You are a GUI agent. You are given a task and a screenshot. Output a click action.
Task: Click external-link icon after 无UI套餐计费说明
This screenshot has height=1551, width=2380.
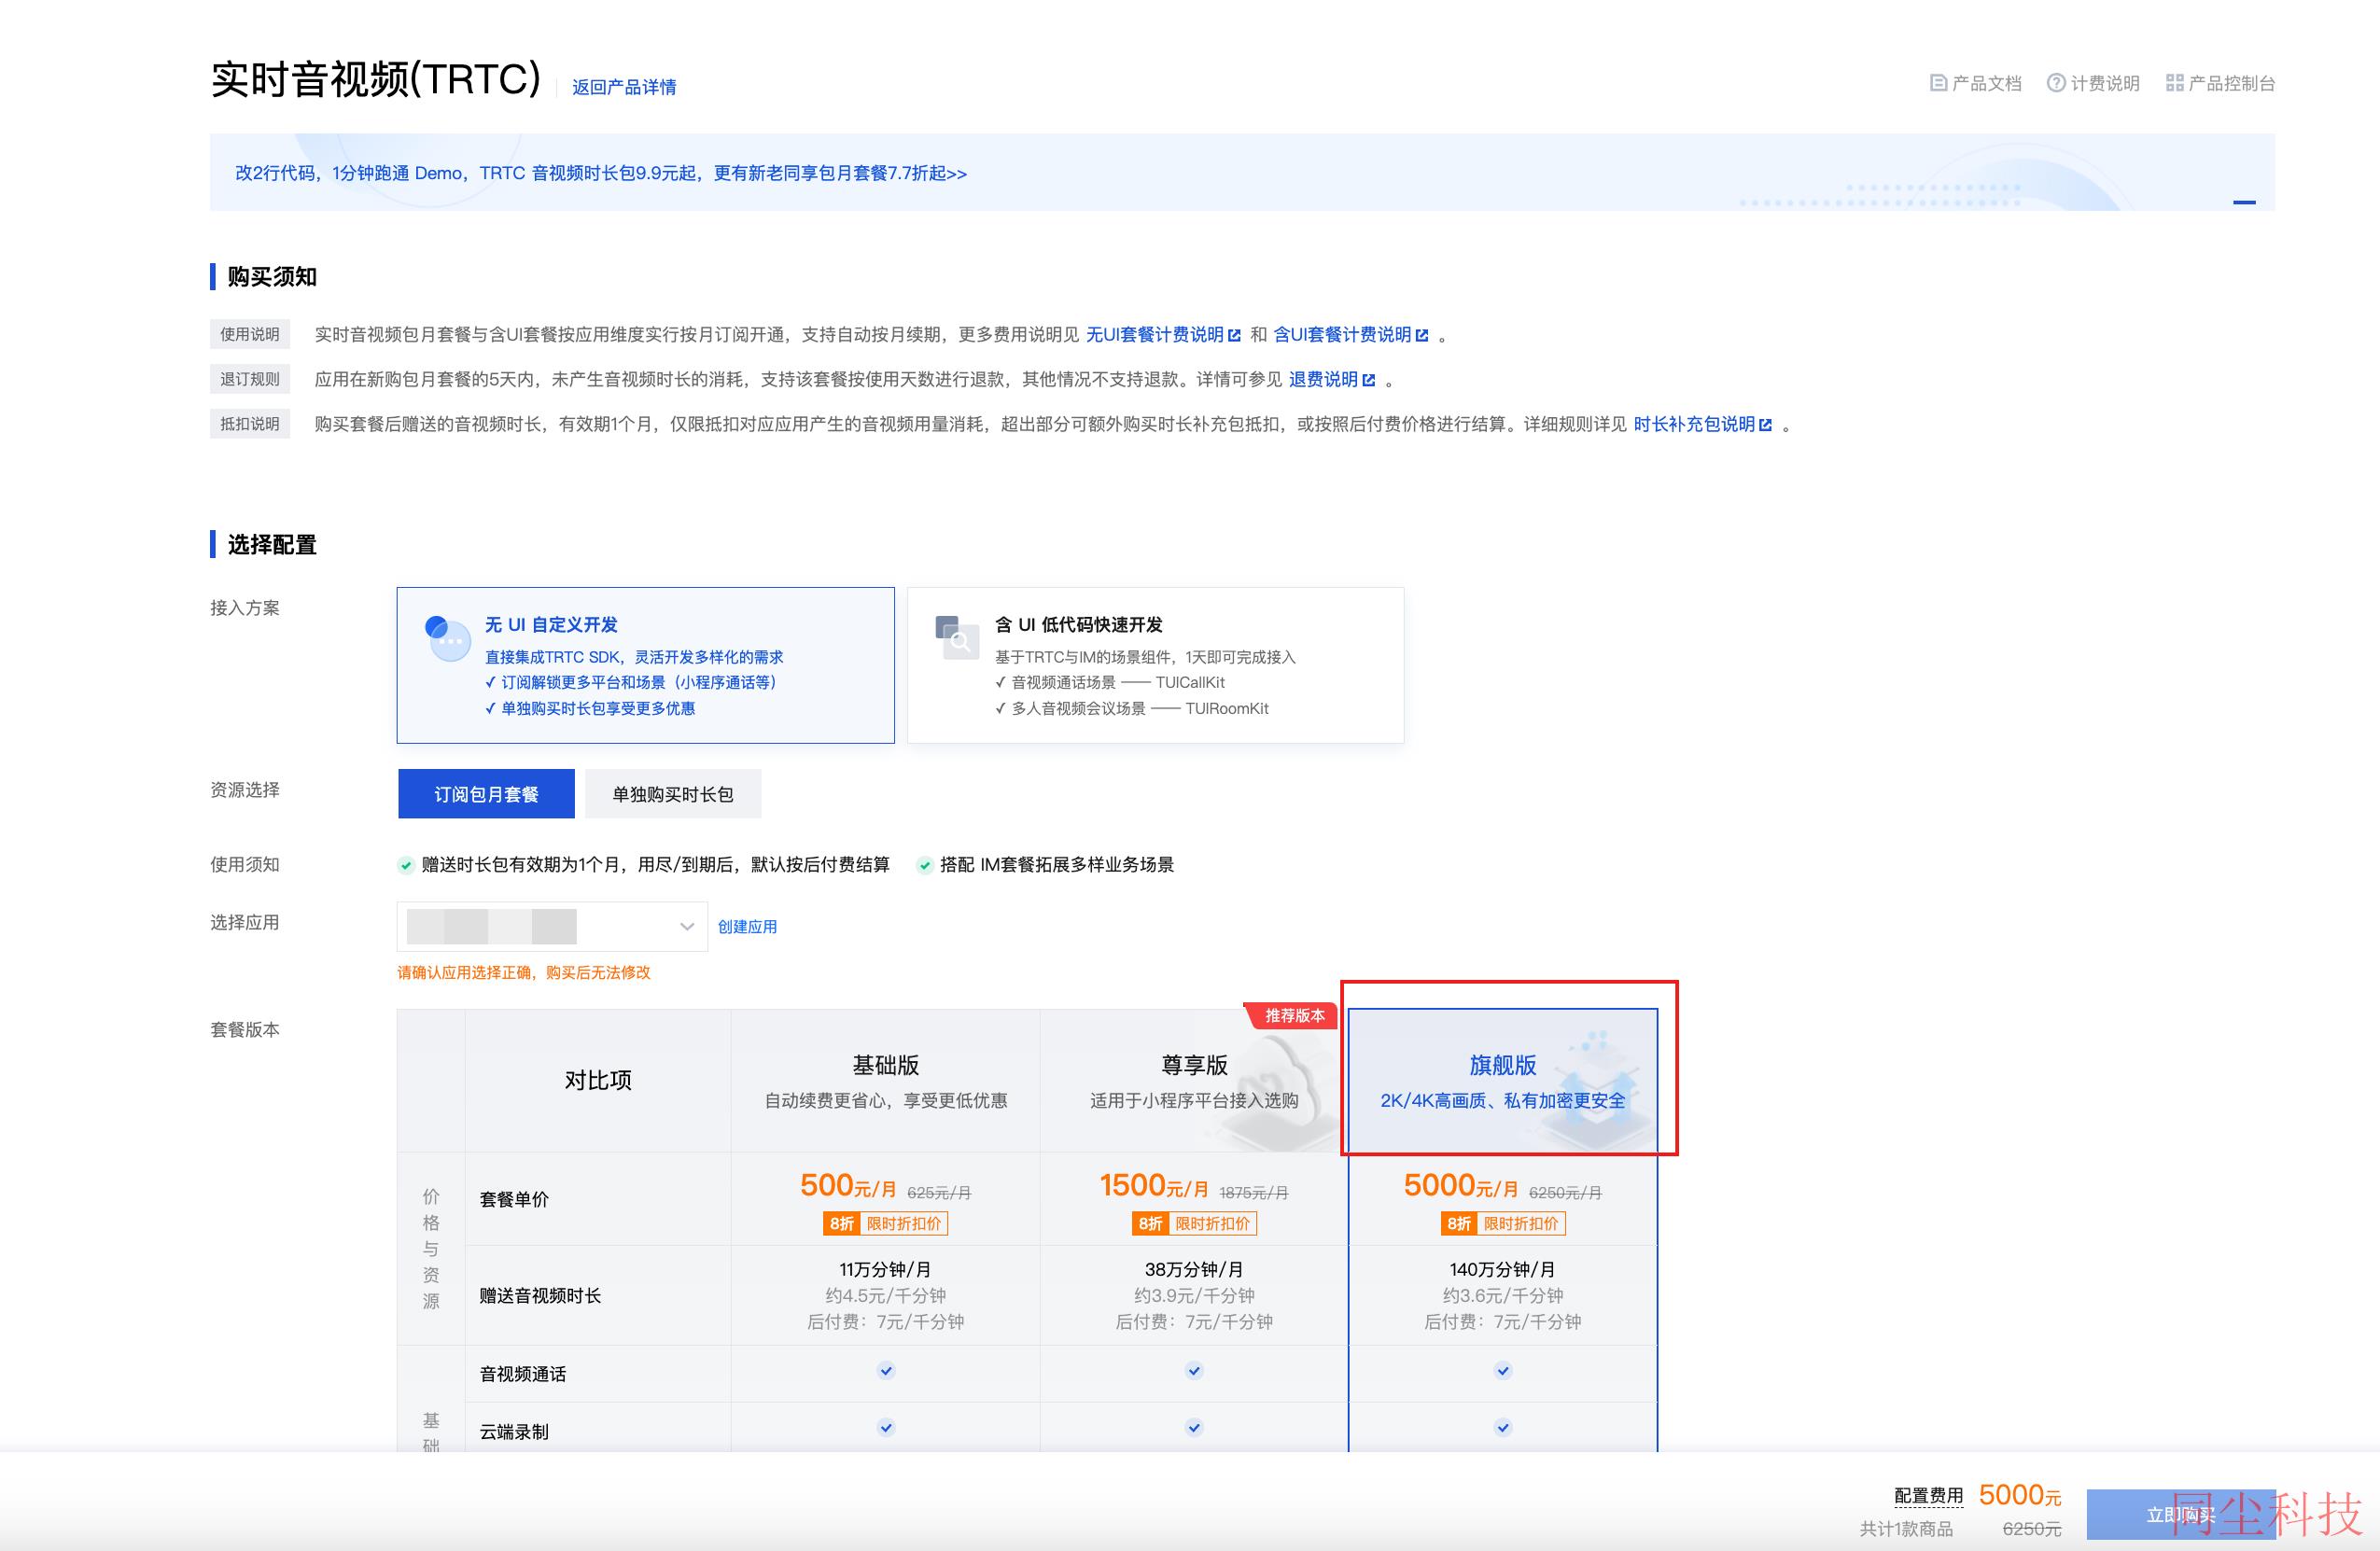pos(1234,335)
